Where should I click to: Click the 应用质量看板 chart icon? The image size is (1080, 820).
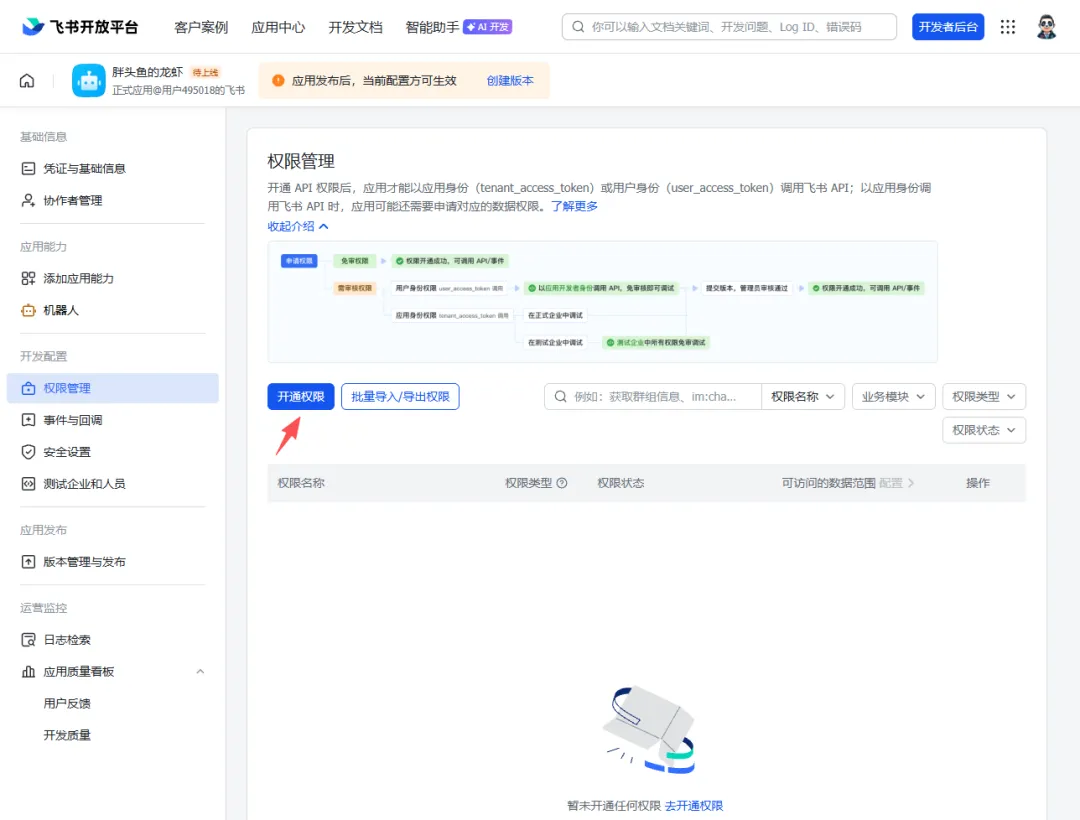click(28, 671)
